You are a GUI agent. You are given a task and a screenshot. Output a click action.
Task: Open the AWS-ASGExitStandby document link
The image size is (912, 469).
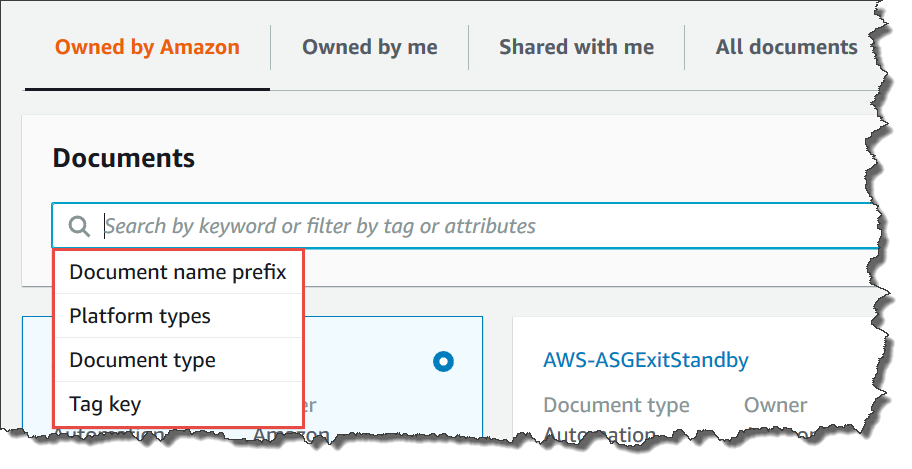[x=646, y=360]
